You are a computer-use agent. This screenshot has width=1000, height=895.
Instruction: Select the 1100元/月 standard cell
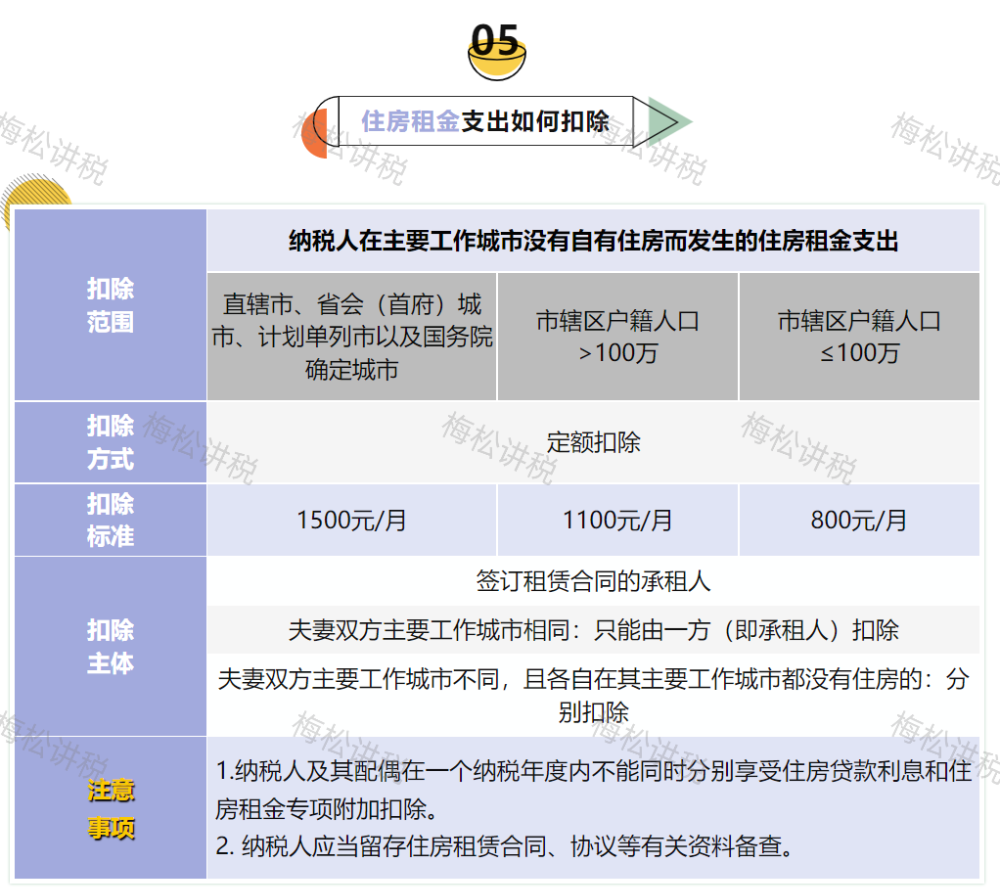point(617,519)
